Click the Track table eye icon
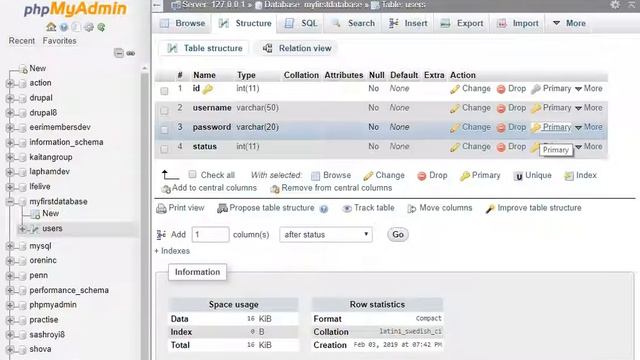The width and height of the screenshot is (640, 360). (x=347, y=209)
